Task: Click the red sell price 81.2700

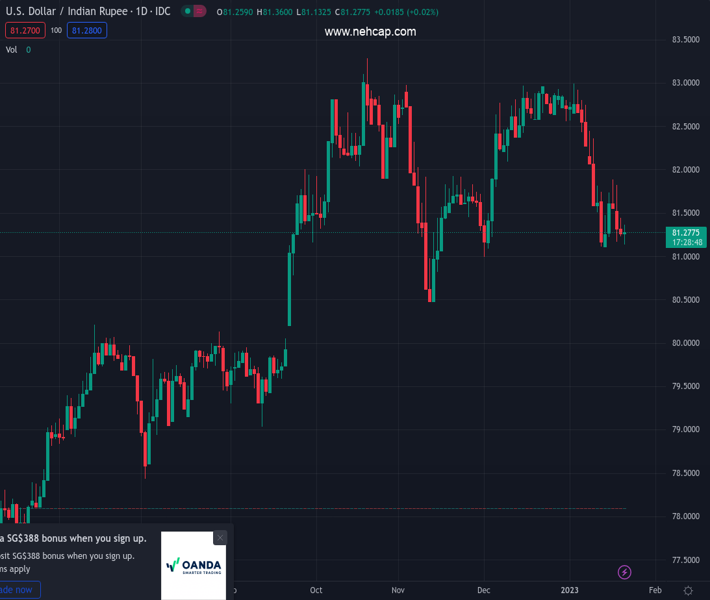Action: [24, 31]
